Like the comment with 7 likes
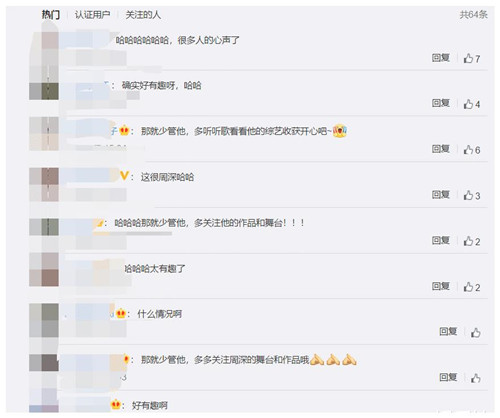This screenshot has height=418, width=500. pyautogui.click(x=471, y=59)
